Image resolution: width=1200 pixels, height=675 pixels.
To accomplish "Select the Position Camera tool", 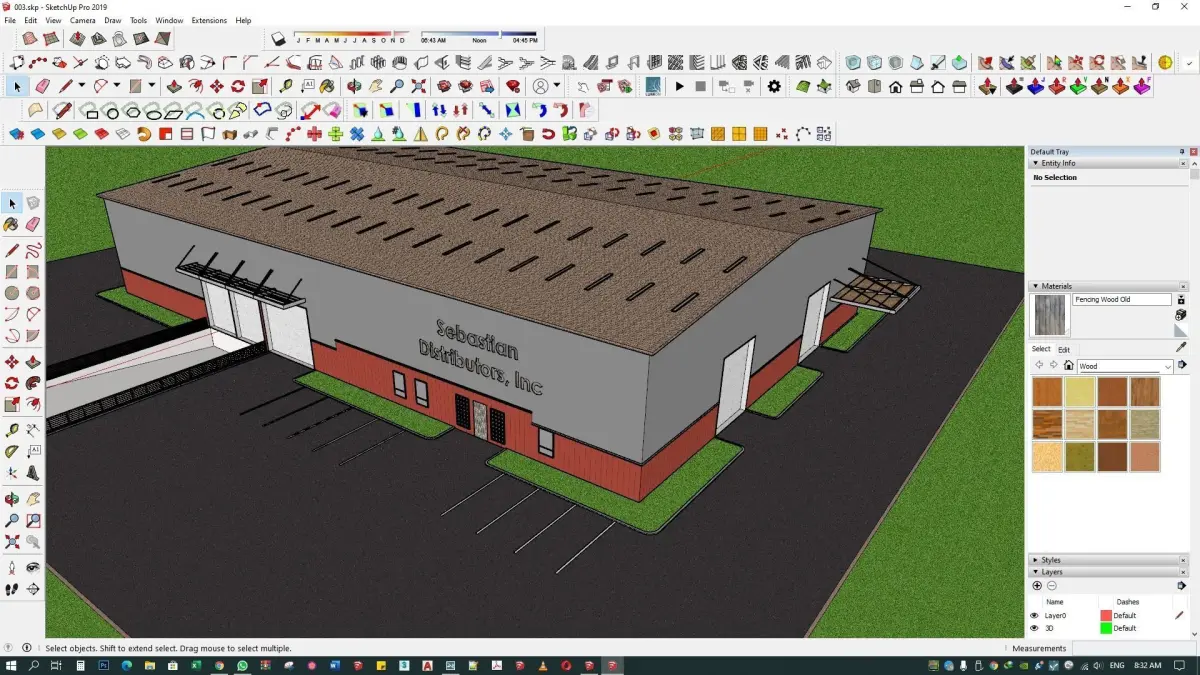I will [12, 568].
